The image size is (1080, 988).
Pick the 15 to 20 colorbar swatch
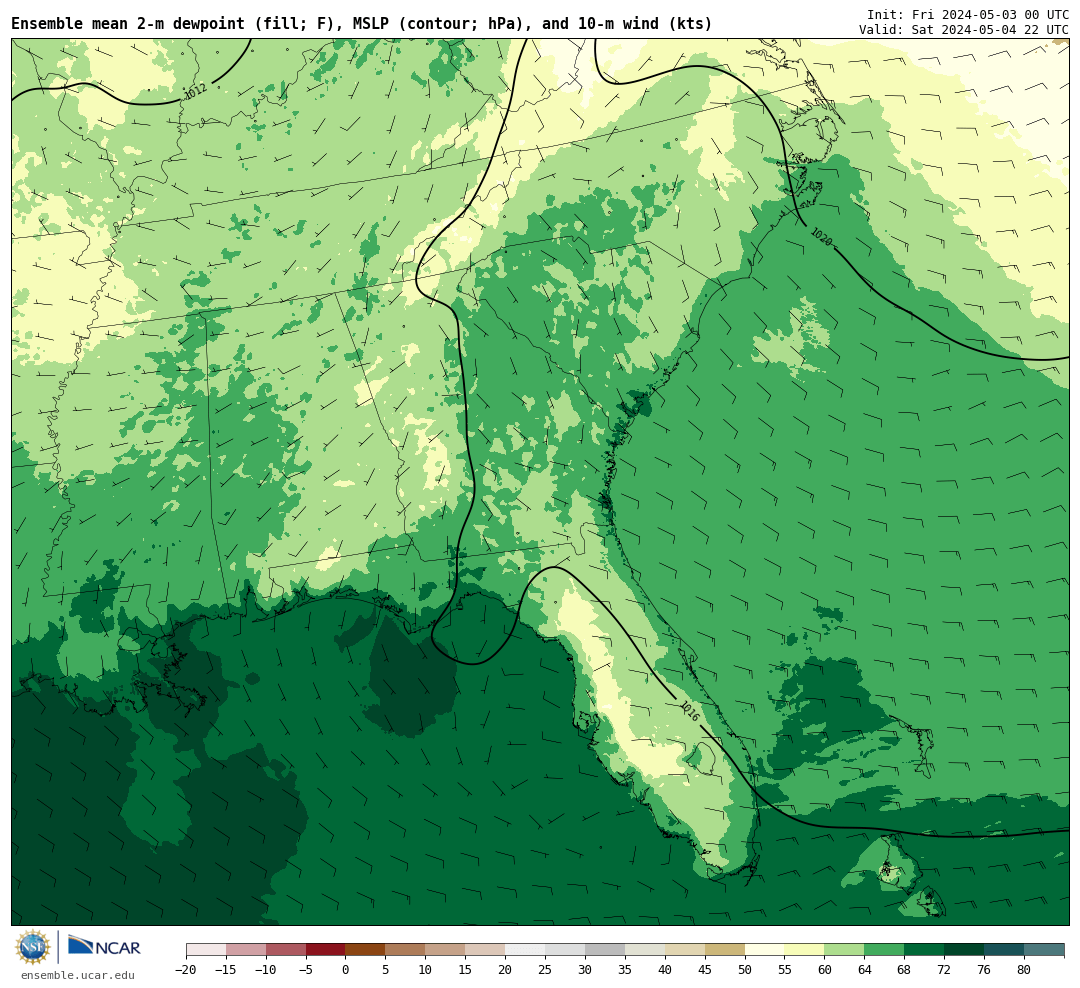(486, 950)
